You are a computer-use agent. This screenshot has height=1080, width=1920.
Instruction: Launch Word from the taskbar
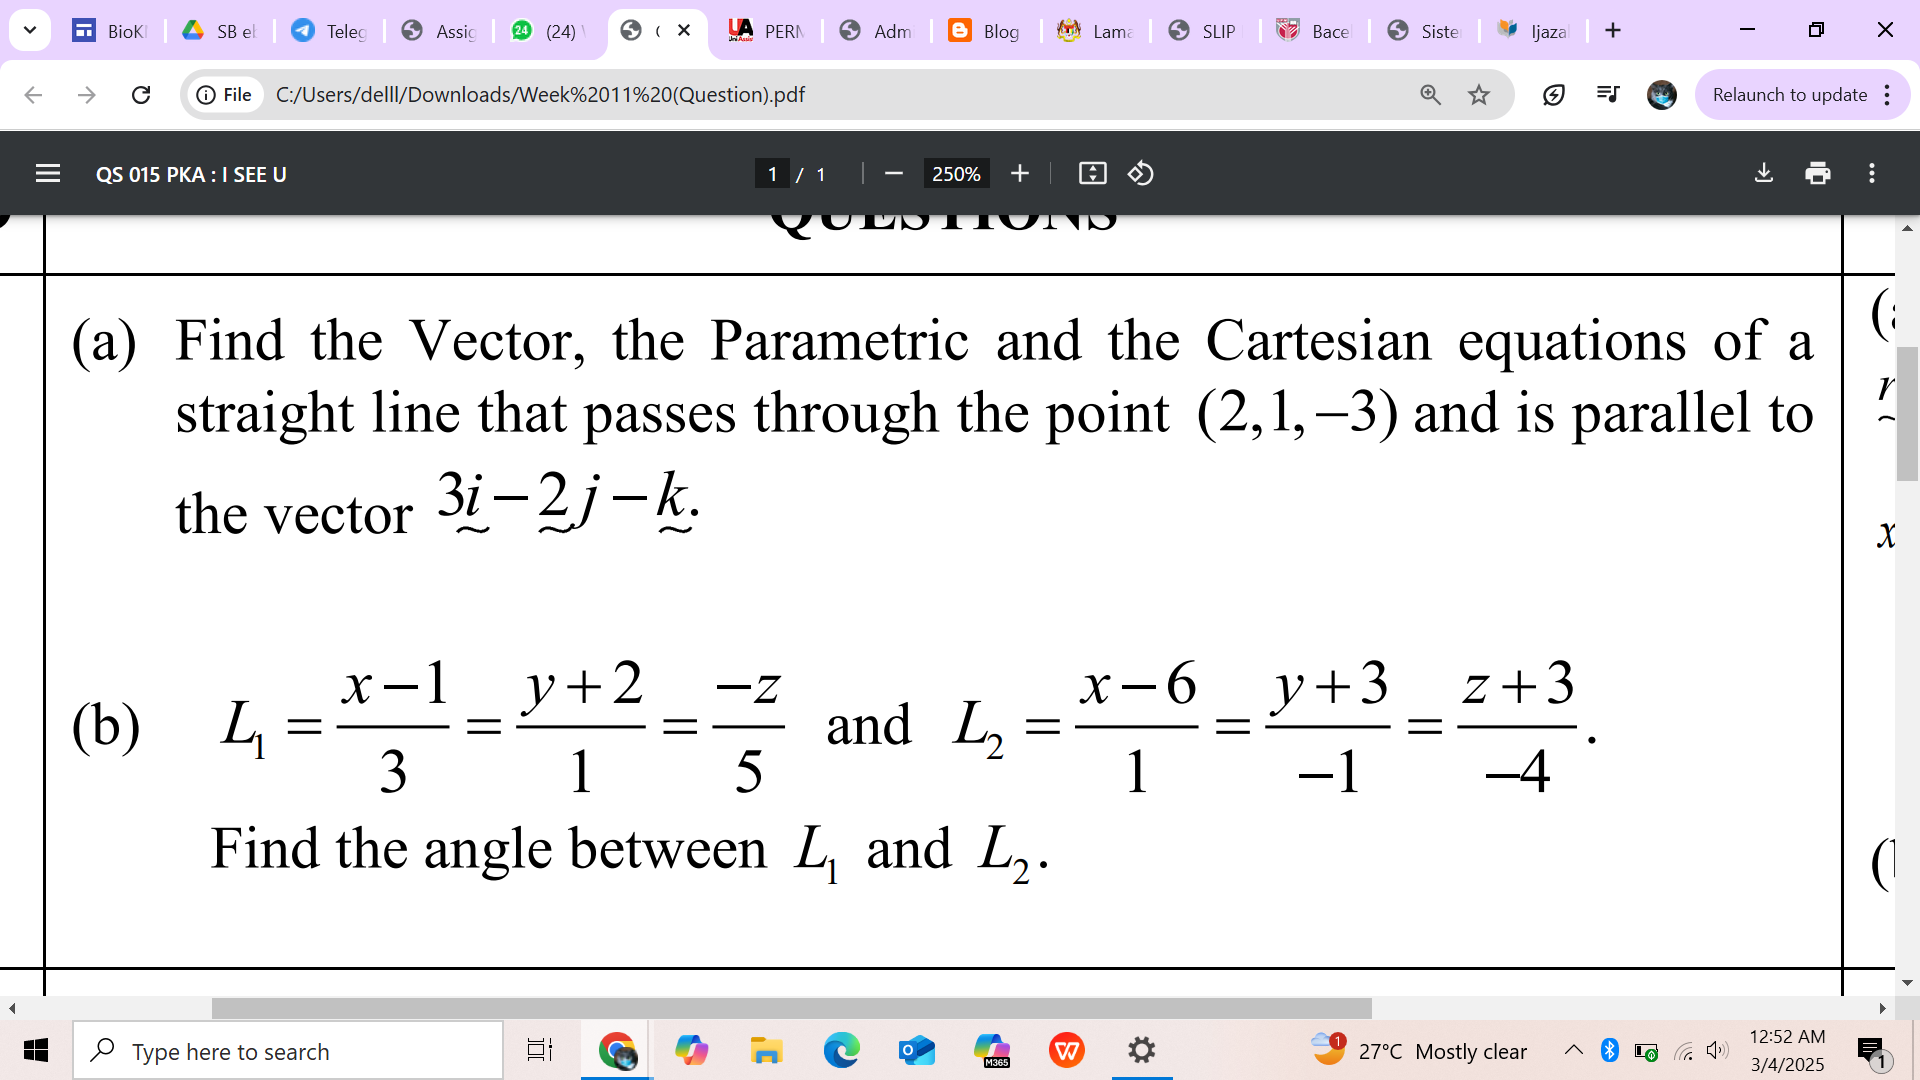[x=1066, y=1051]
